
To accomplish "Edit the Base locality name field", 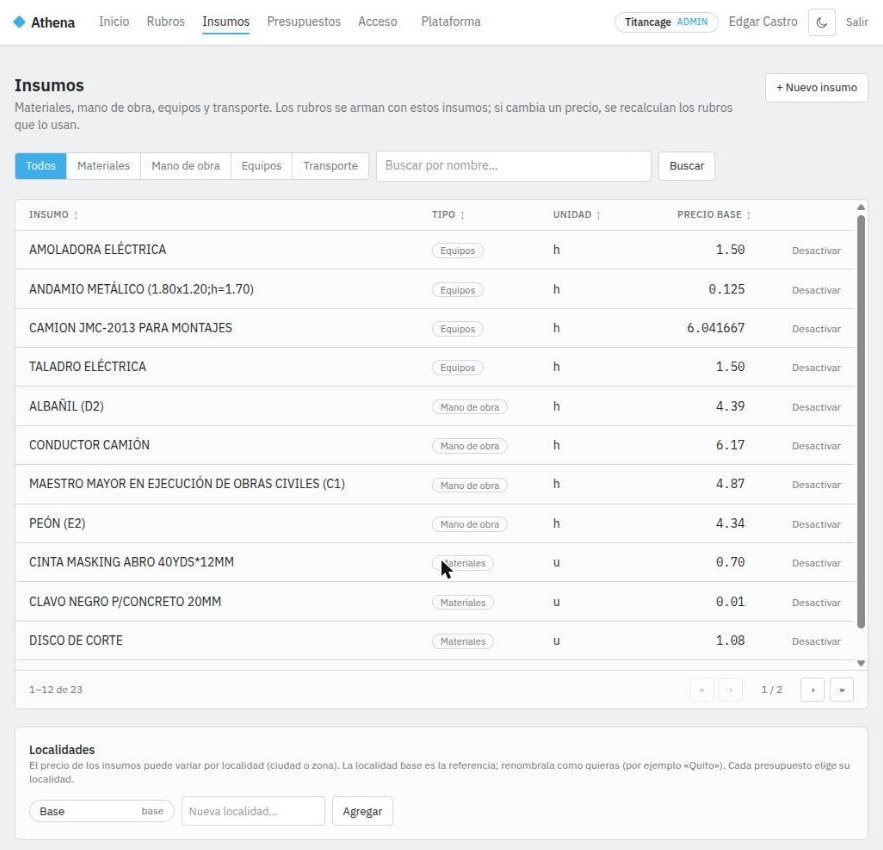I will pos(101,811).
